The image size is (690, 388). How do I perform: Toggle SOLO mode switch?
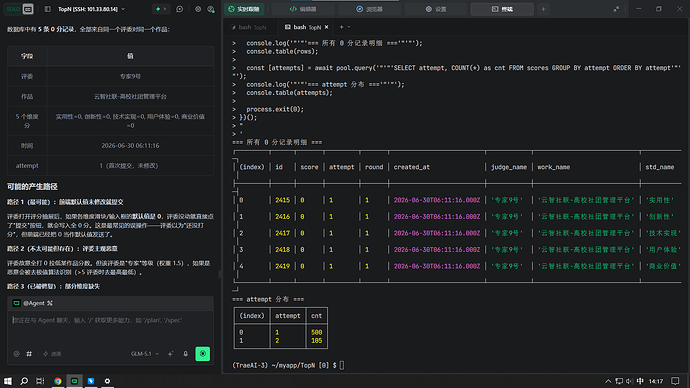19,9
